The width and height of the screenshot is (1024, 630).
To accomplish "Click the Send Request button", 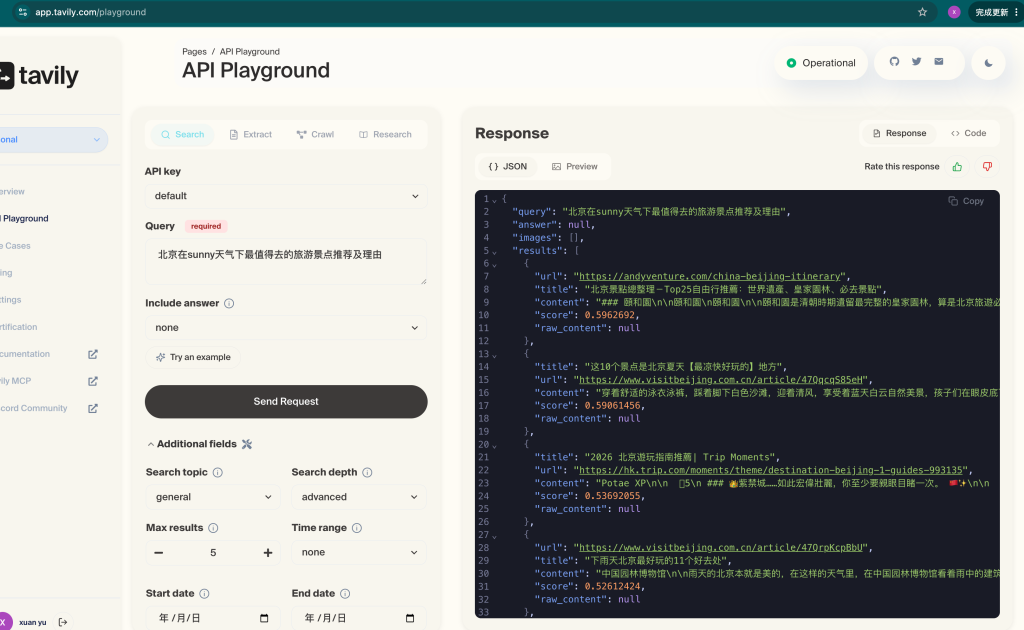I will [286, 402].
